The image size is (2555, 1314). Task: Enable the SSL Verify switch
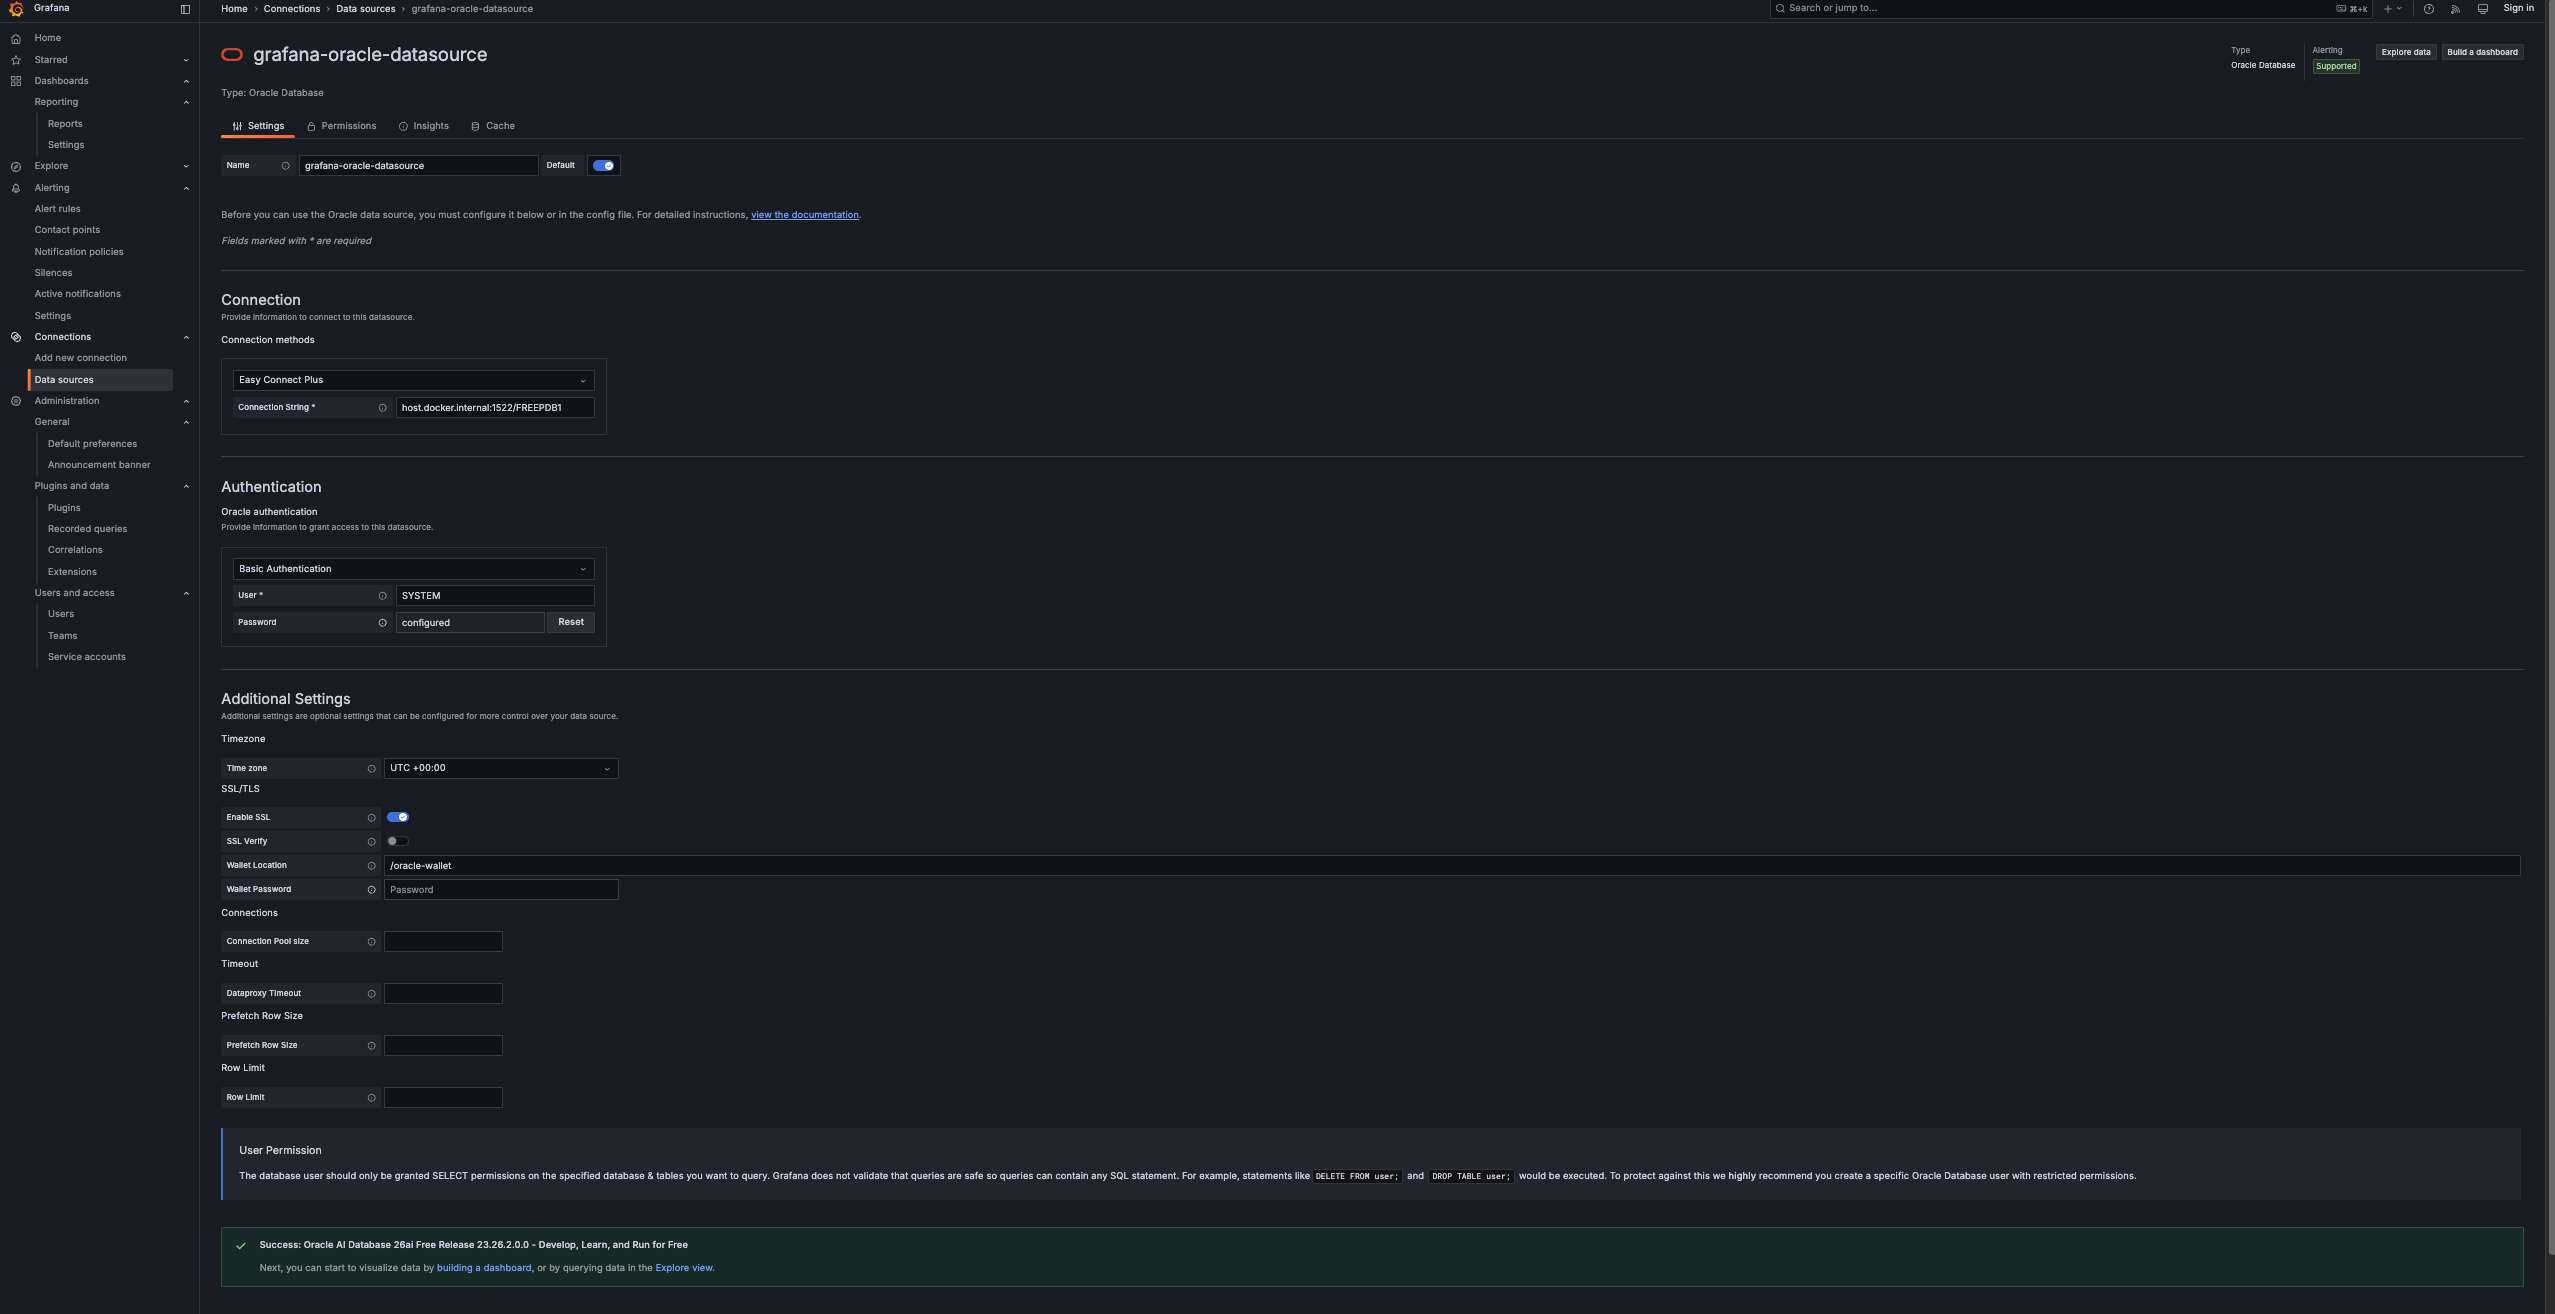[x=398, y=841]
